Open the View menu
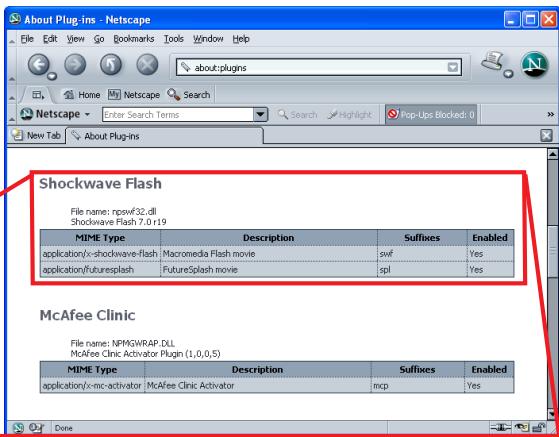The width and height of the screenshot is (559, 437). click(x=76, y=39)
